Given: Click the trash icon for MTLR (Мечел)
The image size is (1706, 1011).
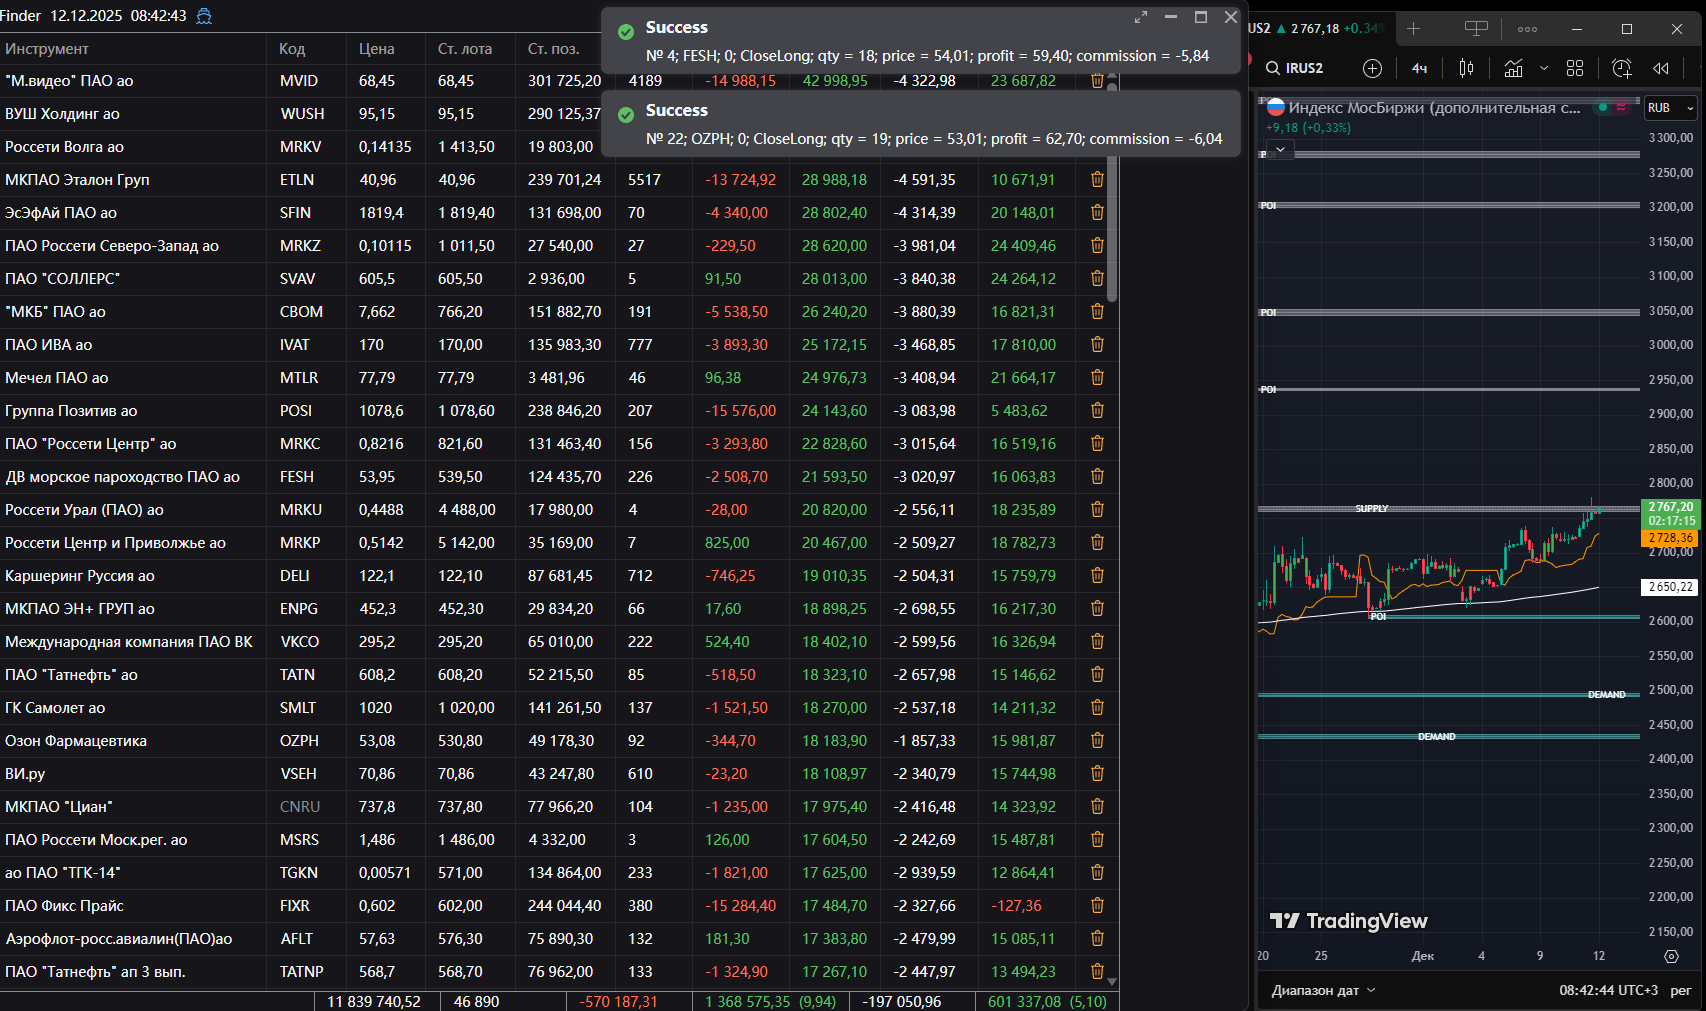Looking at the screenshot, I should (x=1097, y=377).
